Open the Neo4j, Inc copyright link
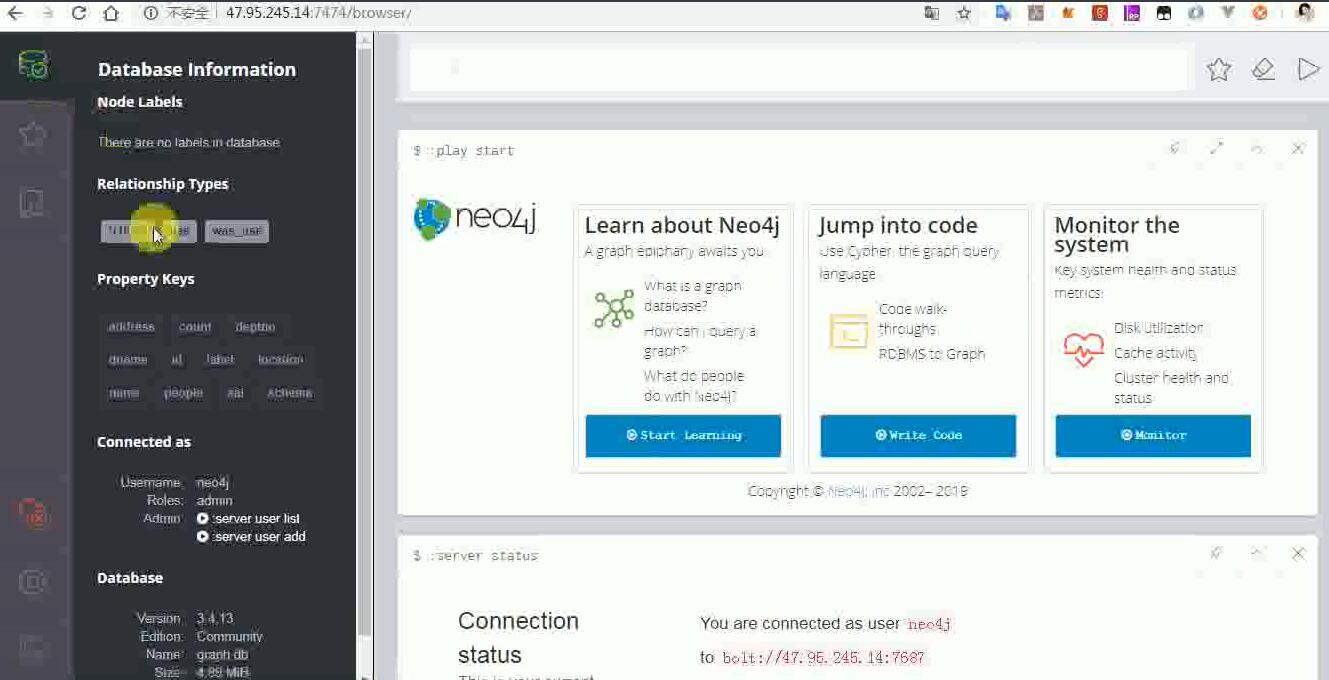The width and height of the screenshot is (1329, 680). 858,491
